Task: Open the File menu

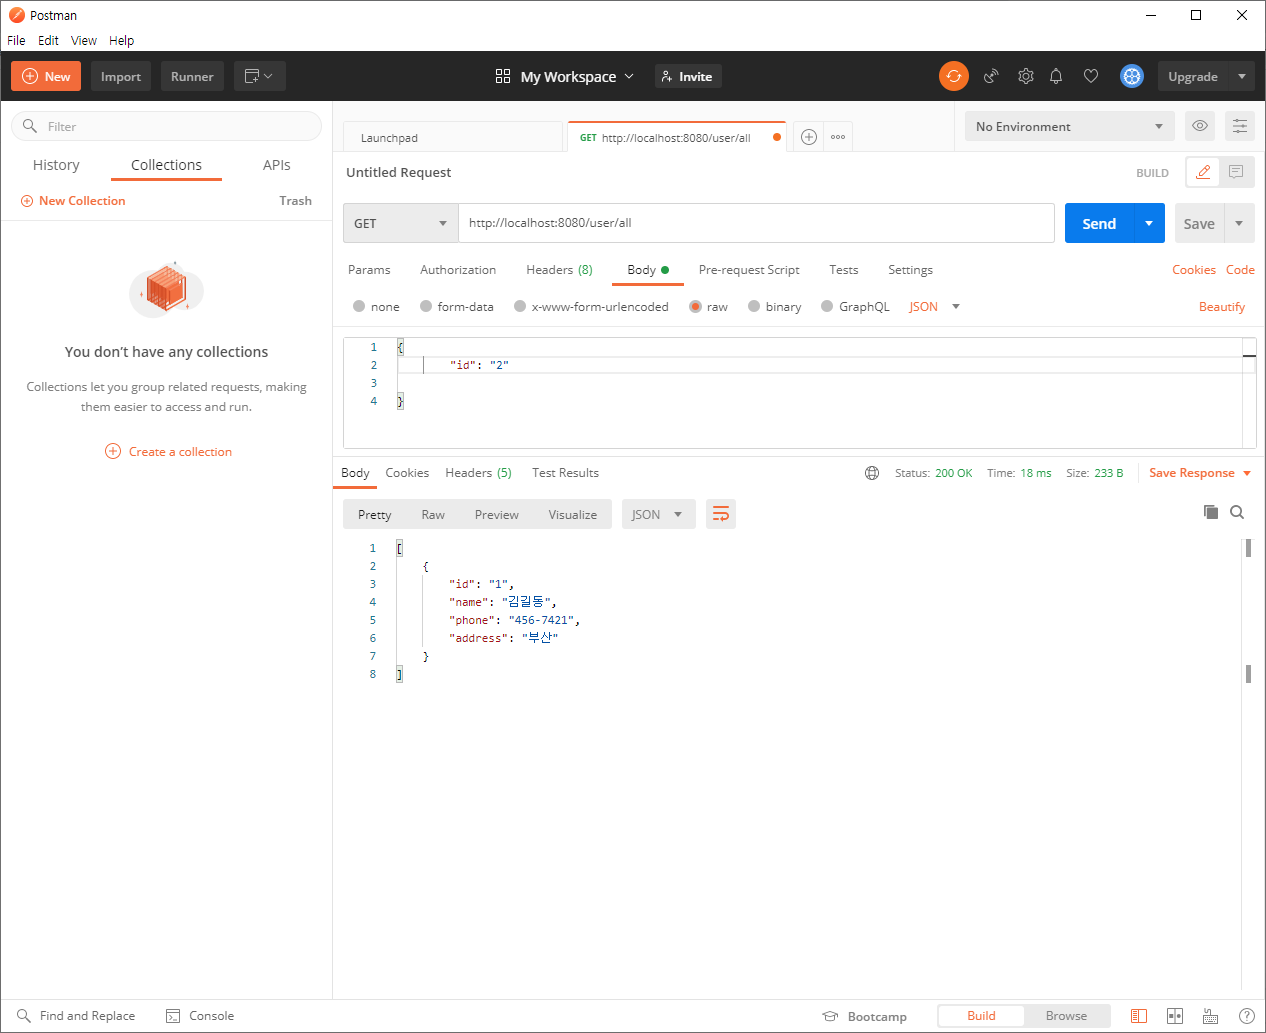Action: pos(16,40)
